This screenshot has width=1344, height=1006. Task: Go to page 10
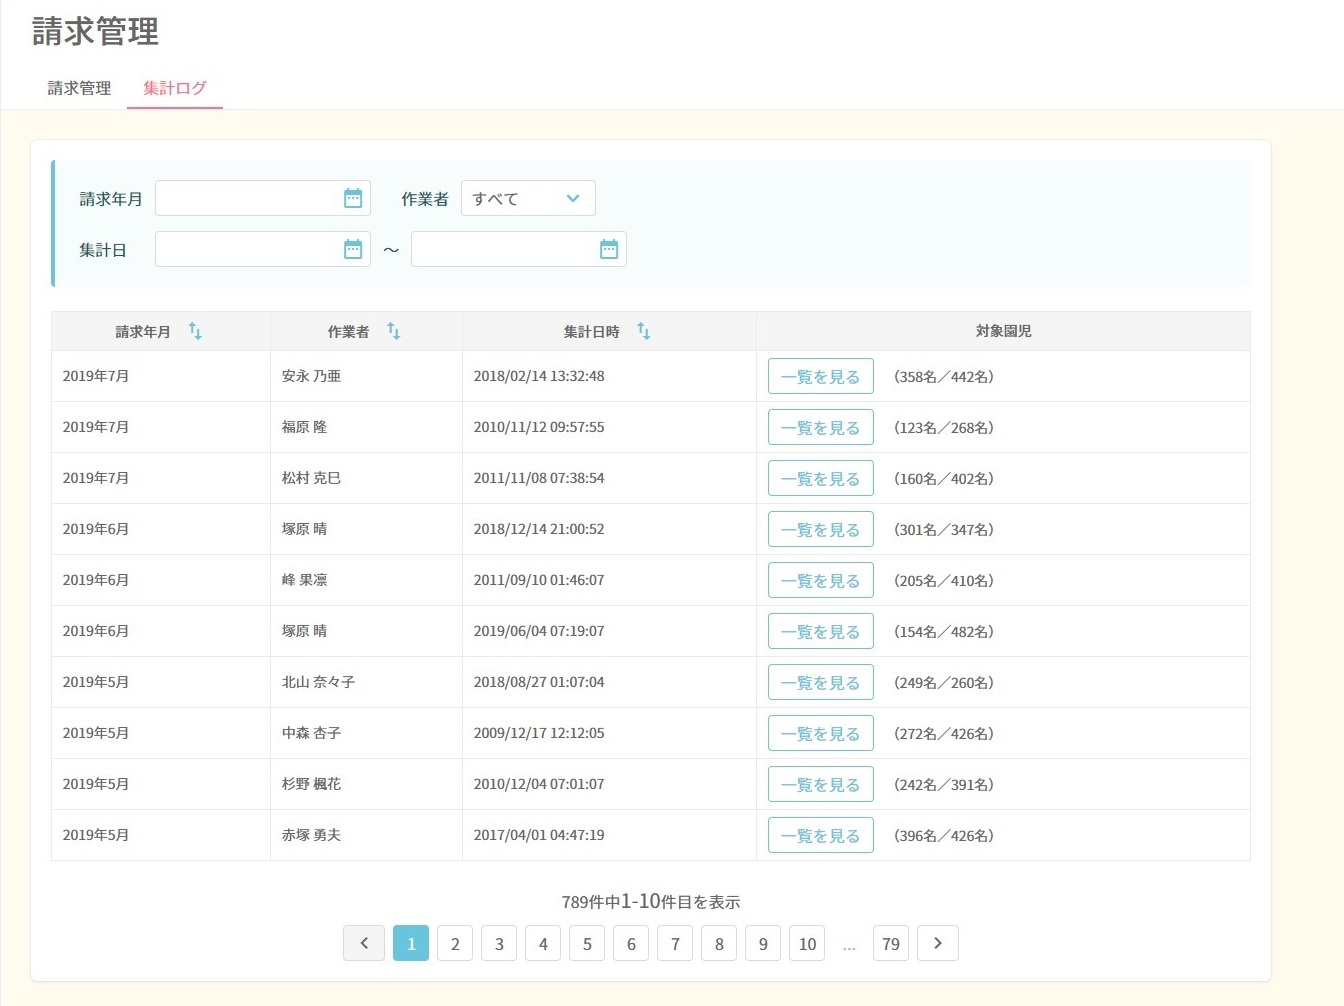click(x=807, y=943)
